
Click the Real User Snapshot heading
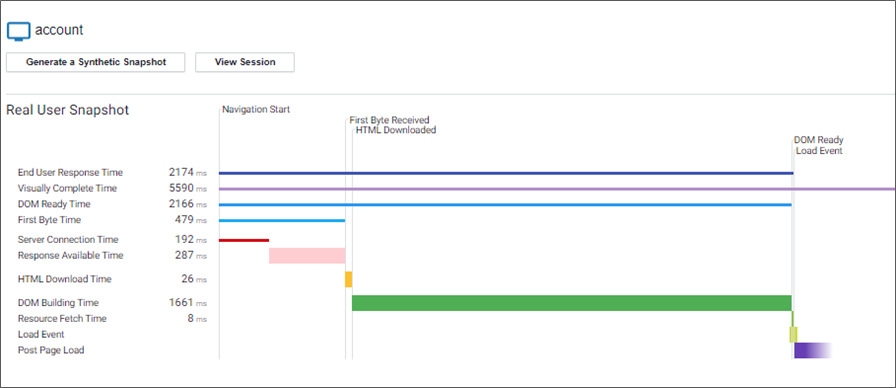pyautogui.click(x=67, y=110)
